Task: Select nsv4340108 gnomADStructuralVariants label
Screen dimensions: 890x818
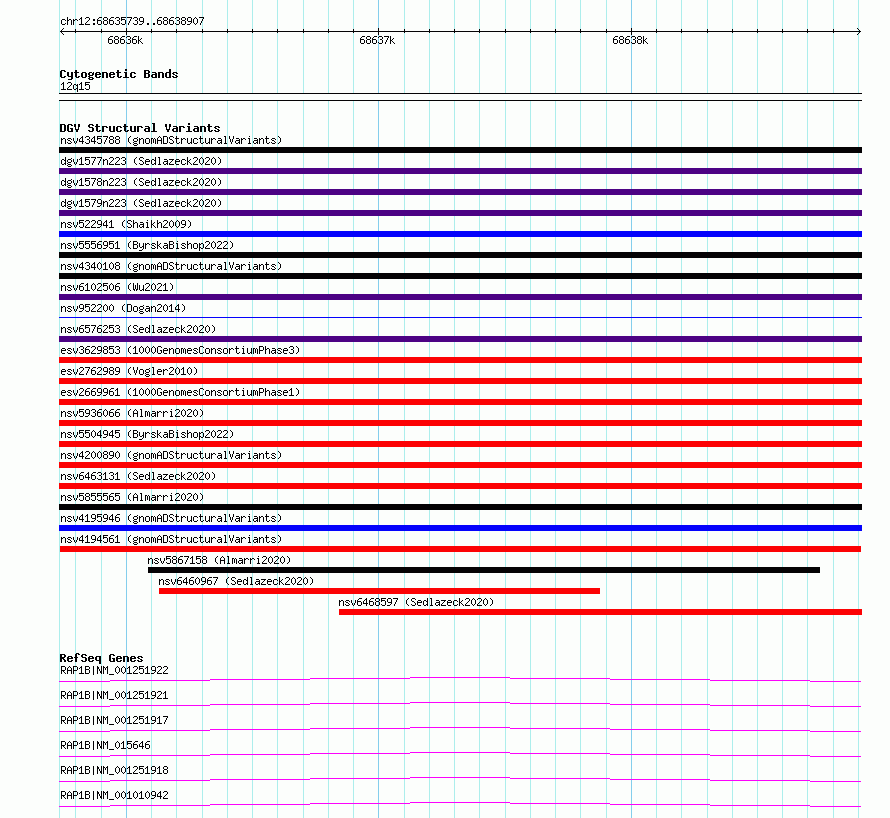Action: coord(171,266)
